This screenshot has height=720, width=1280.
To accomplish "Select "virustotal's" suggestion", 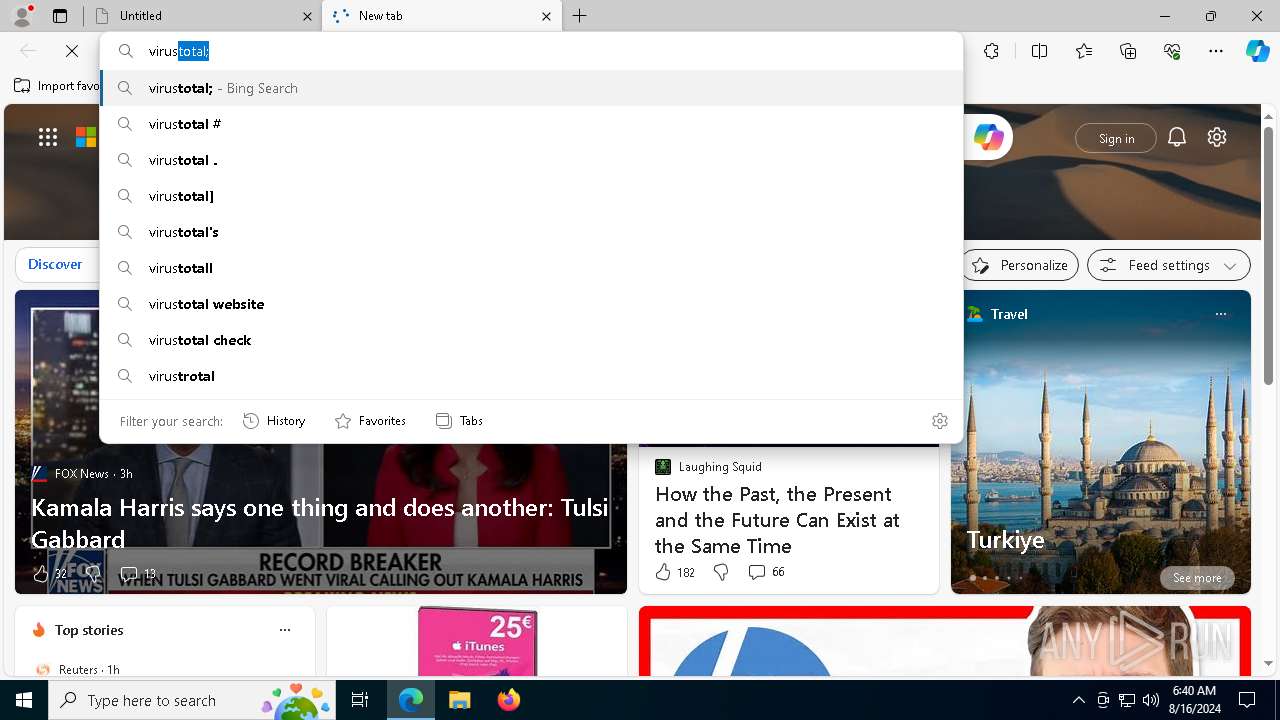I will 531,232.
